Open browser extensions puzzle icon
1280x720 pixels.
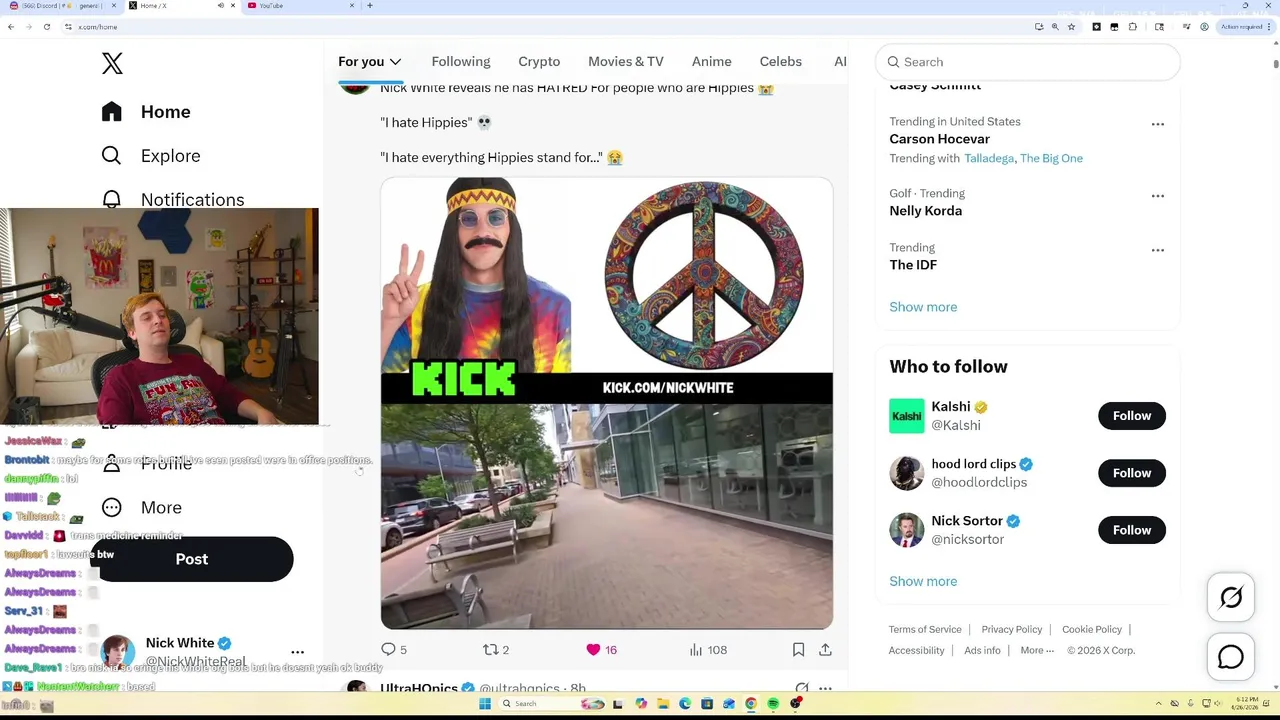tap(1132, 27)
